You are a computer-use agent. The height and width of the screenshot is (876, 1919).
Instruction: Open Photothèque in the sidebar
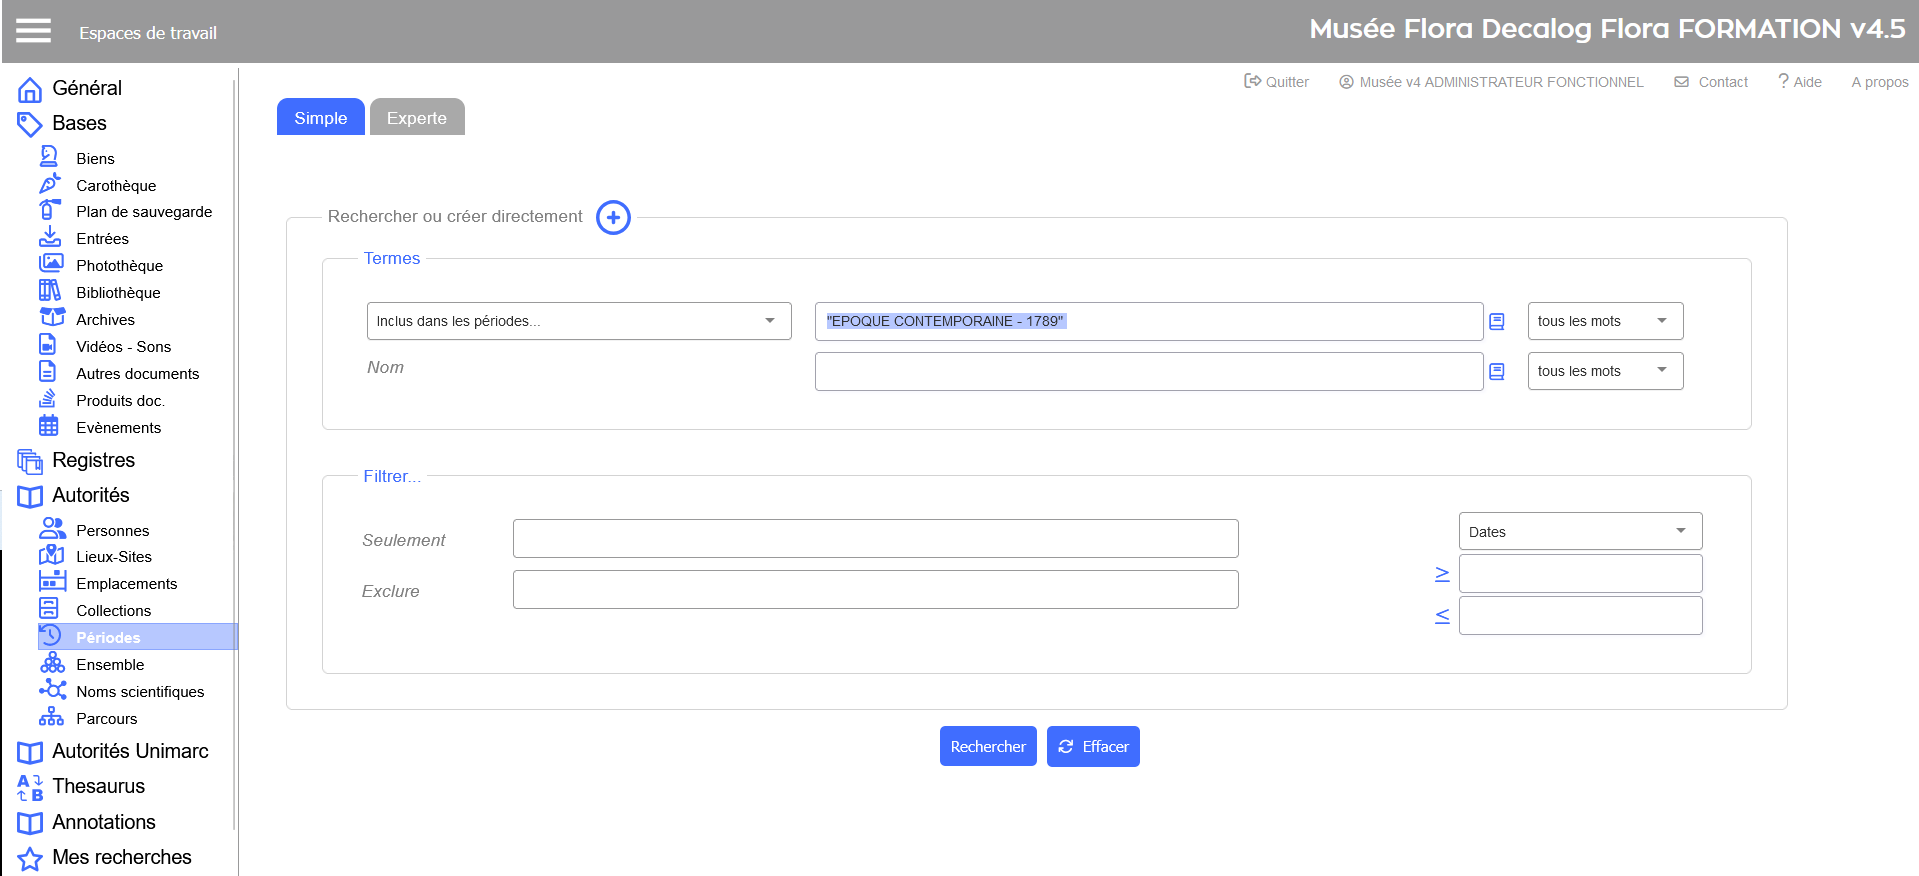coord(119,266)
